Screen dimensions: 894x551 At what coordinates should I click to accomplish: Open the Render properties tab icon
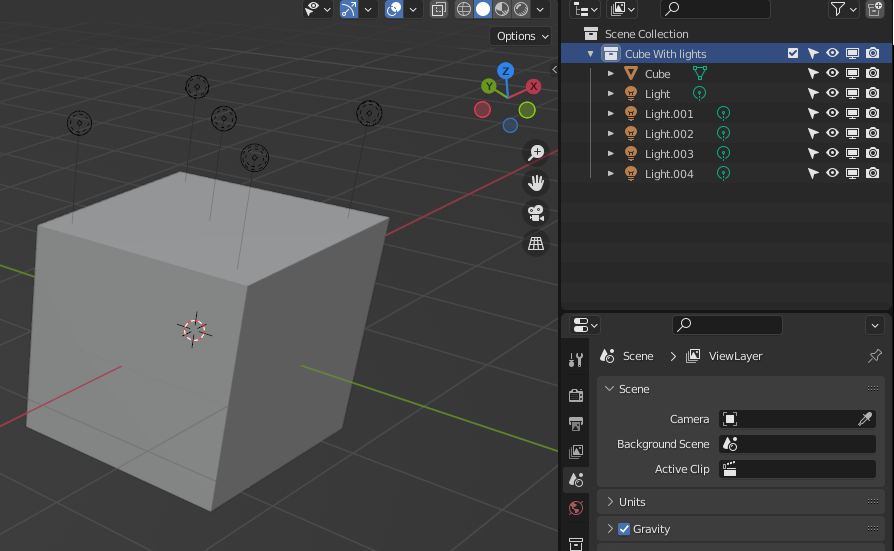(576, 395)
